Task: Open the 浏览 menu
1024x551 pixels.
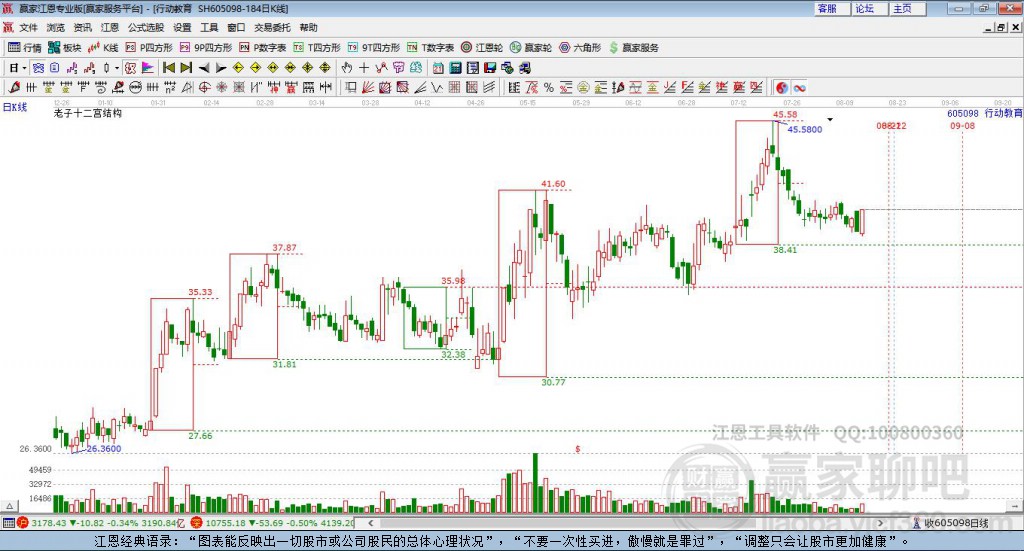Action: click(x=56, y=27)
